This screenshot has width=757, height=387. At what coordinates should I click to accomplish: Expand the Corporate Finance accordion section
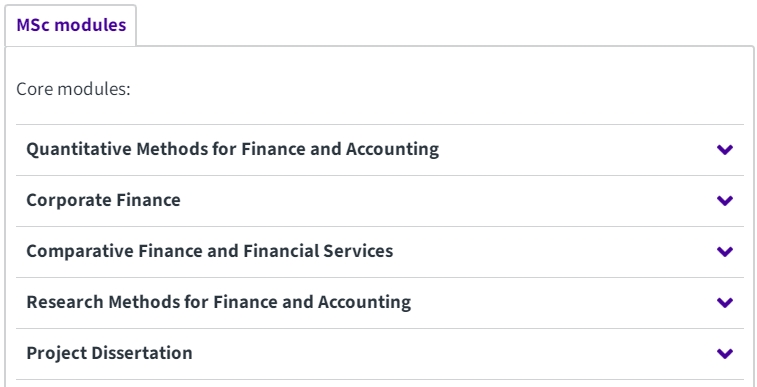(380, 201)
